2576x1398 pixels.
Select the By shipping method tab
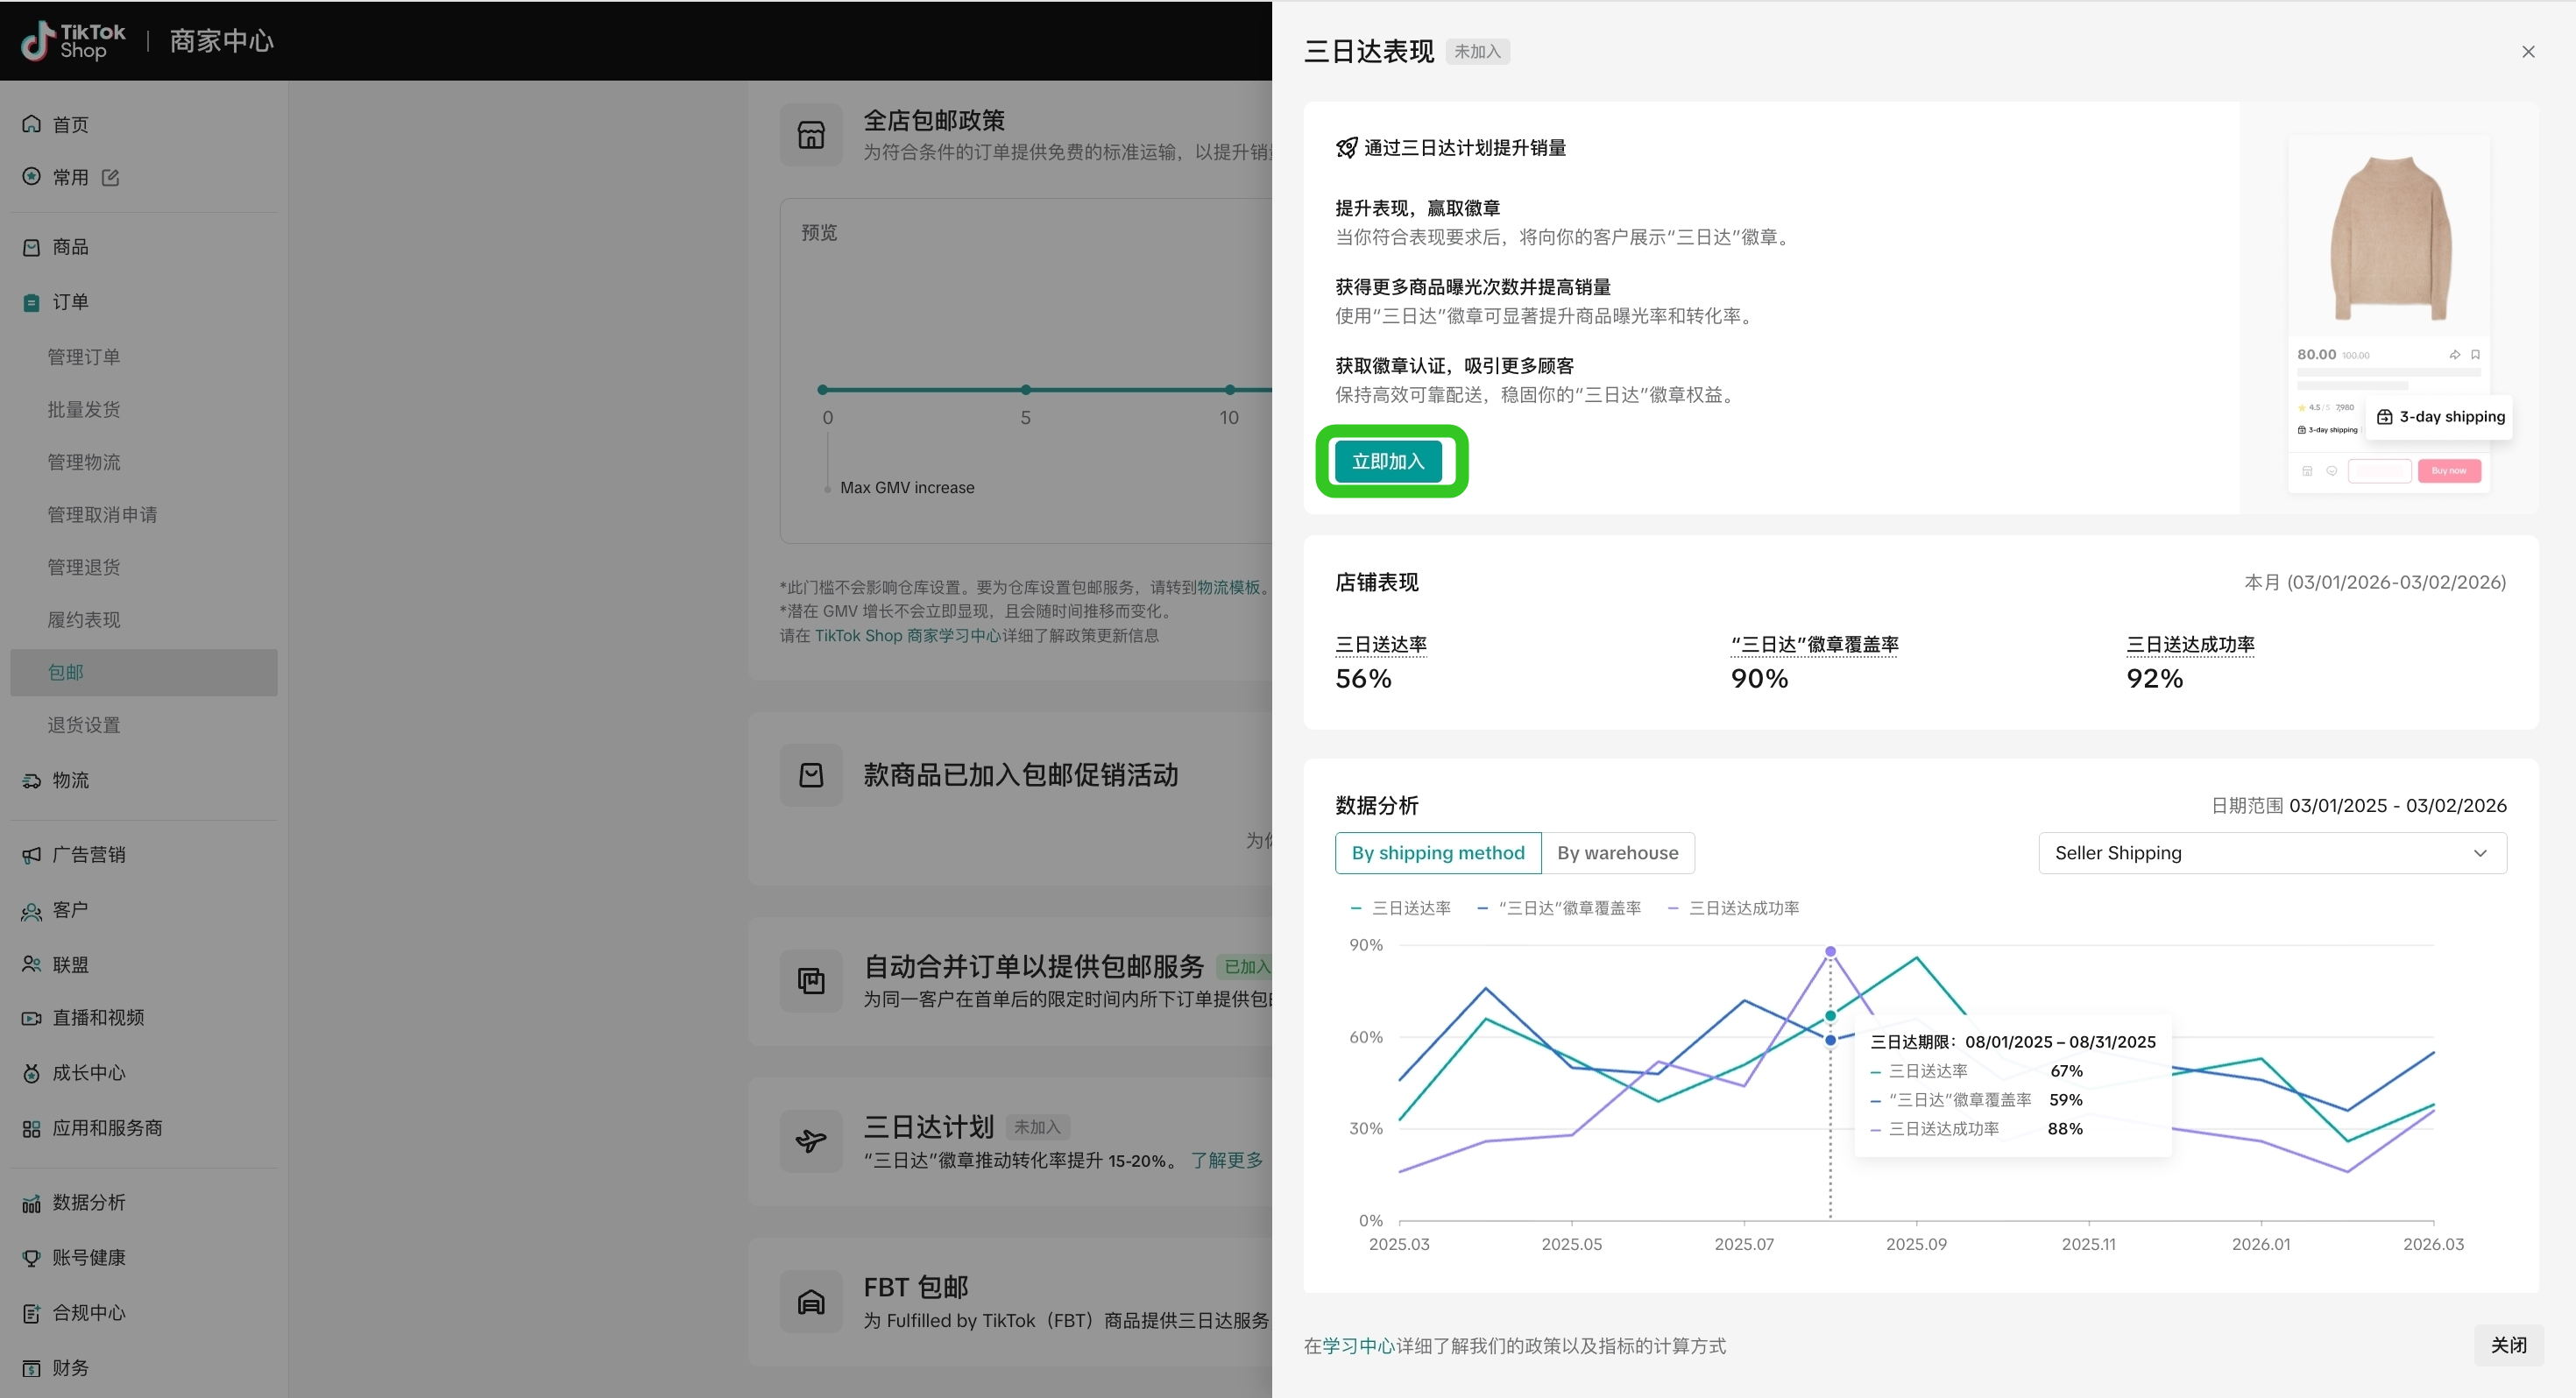(1437, 853)
